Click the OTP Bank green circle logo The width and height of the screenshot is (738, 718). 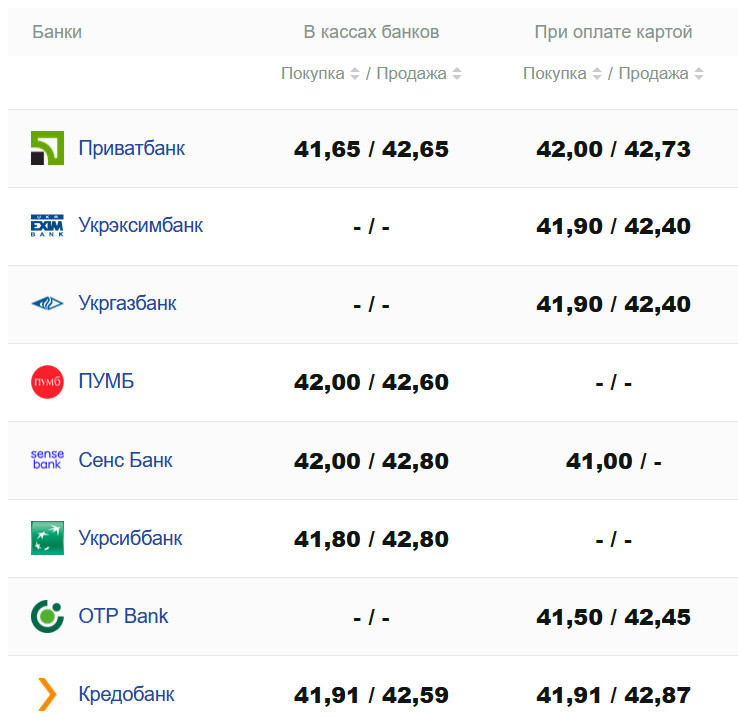pyautogui.click(x=47, y=616)
